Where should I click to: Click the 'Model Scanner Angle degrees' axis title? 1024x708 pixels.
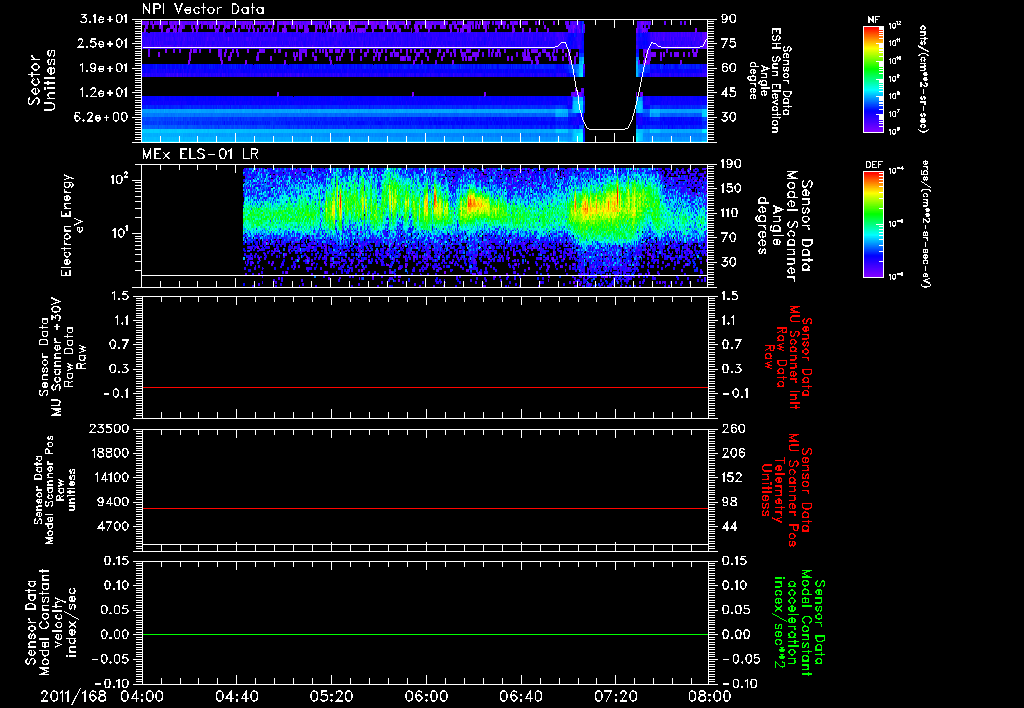tap(784, 226)
